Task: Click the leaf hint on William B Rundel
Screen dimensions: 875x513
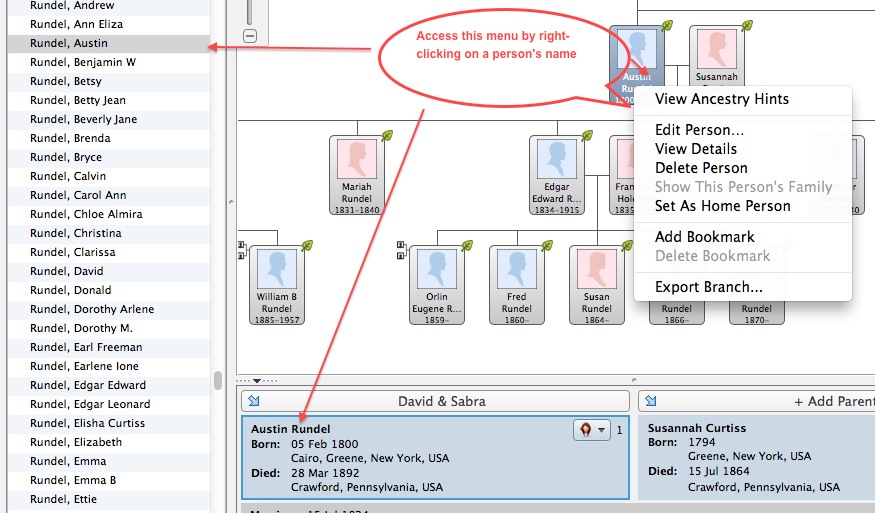Action: (x=307, y=245)
